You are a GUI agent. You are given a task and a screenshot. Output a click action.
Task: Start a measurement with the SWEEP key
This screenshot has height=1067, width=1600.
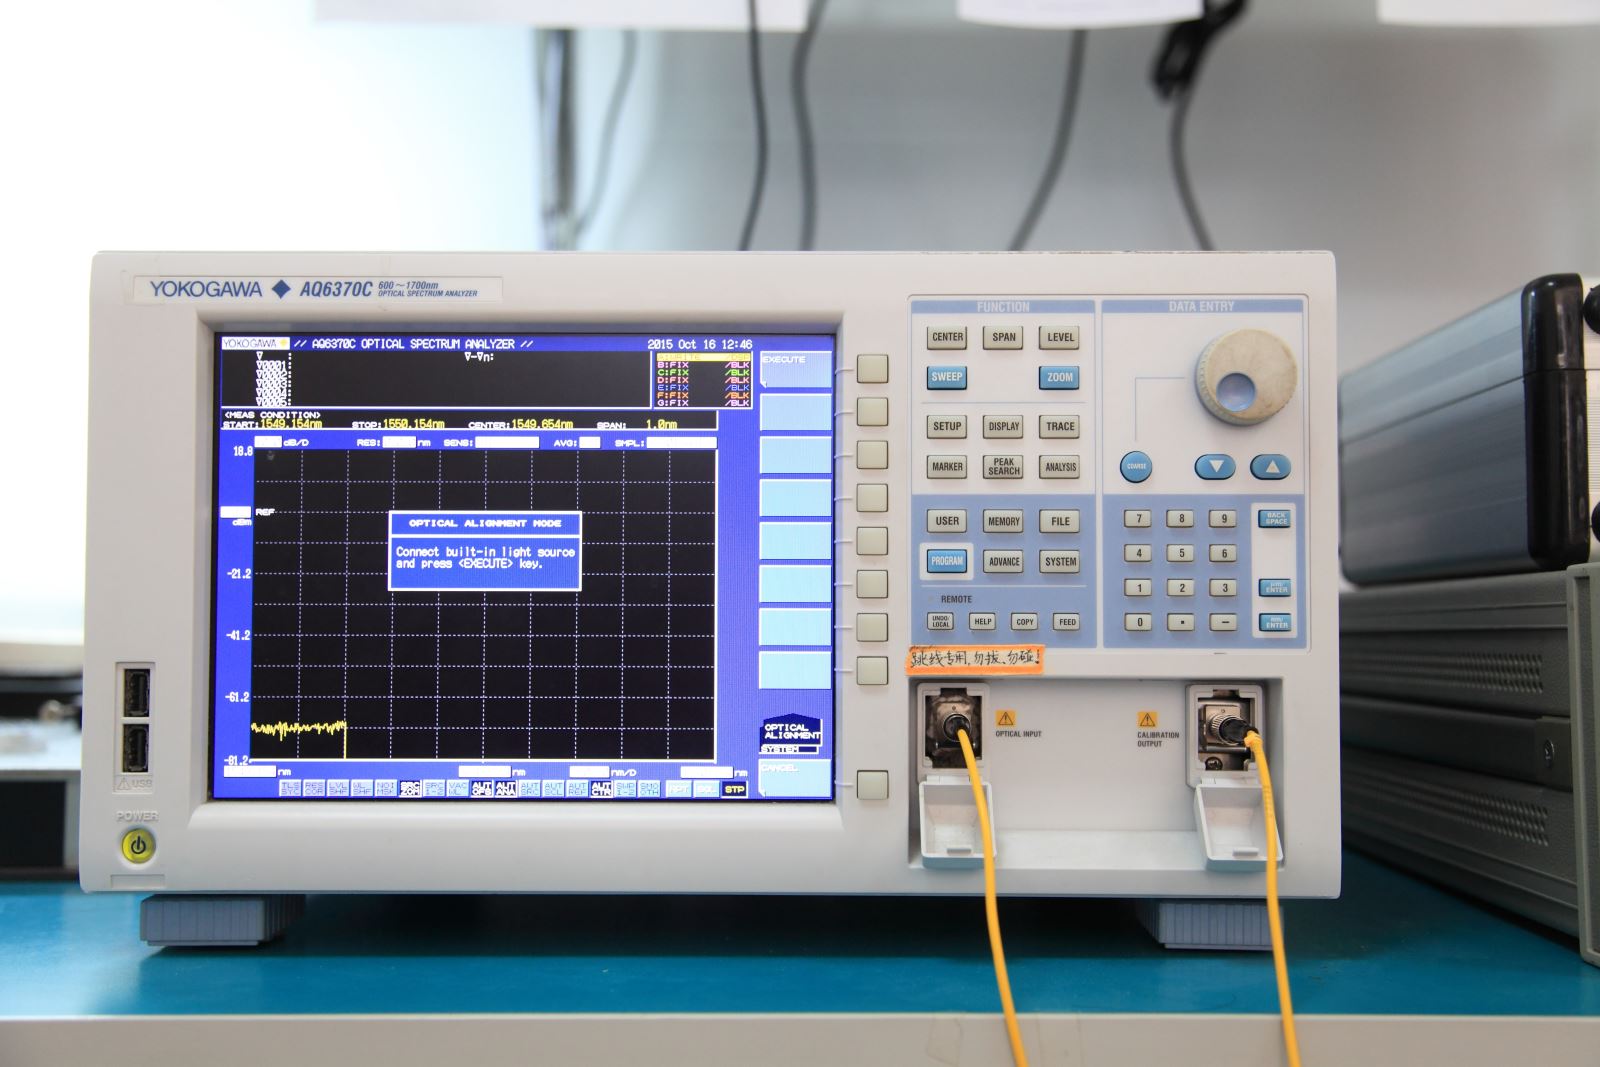(947, 377)
